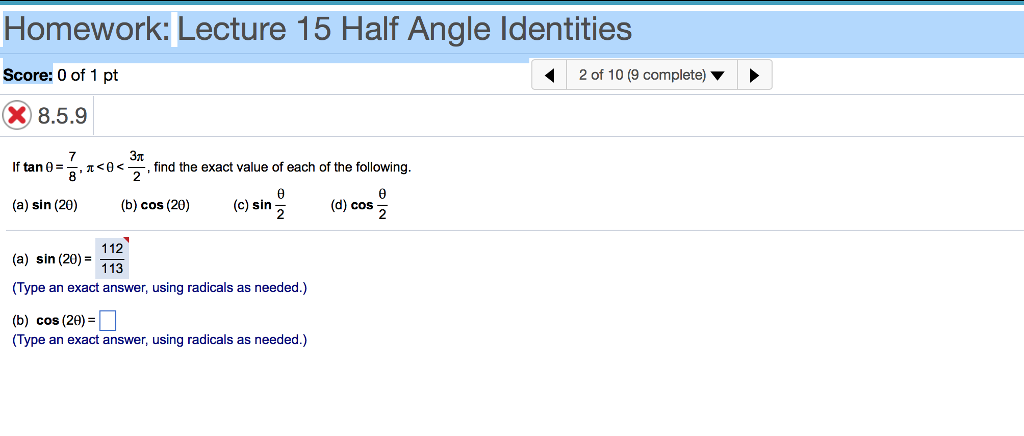
Task: Click the answer hint under part (a)
Action: tap(160, 288)
